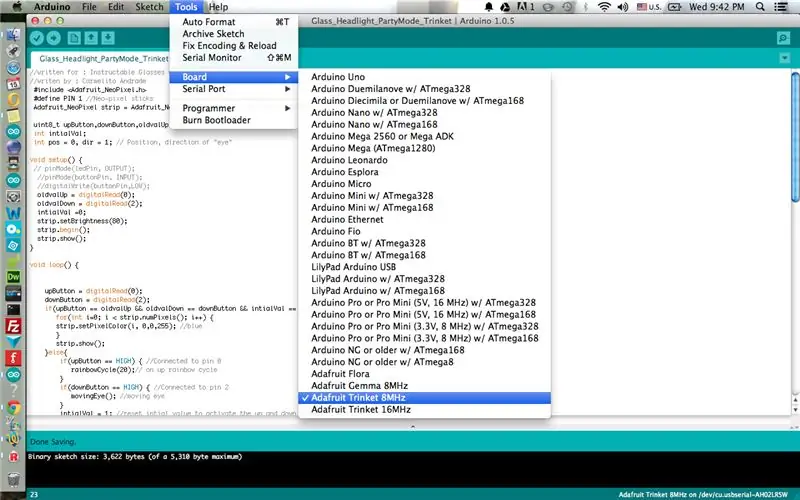Viewport: 800px width, 500px height.
Task: Pick Arduino Micro board
Action: (424, 184)
